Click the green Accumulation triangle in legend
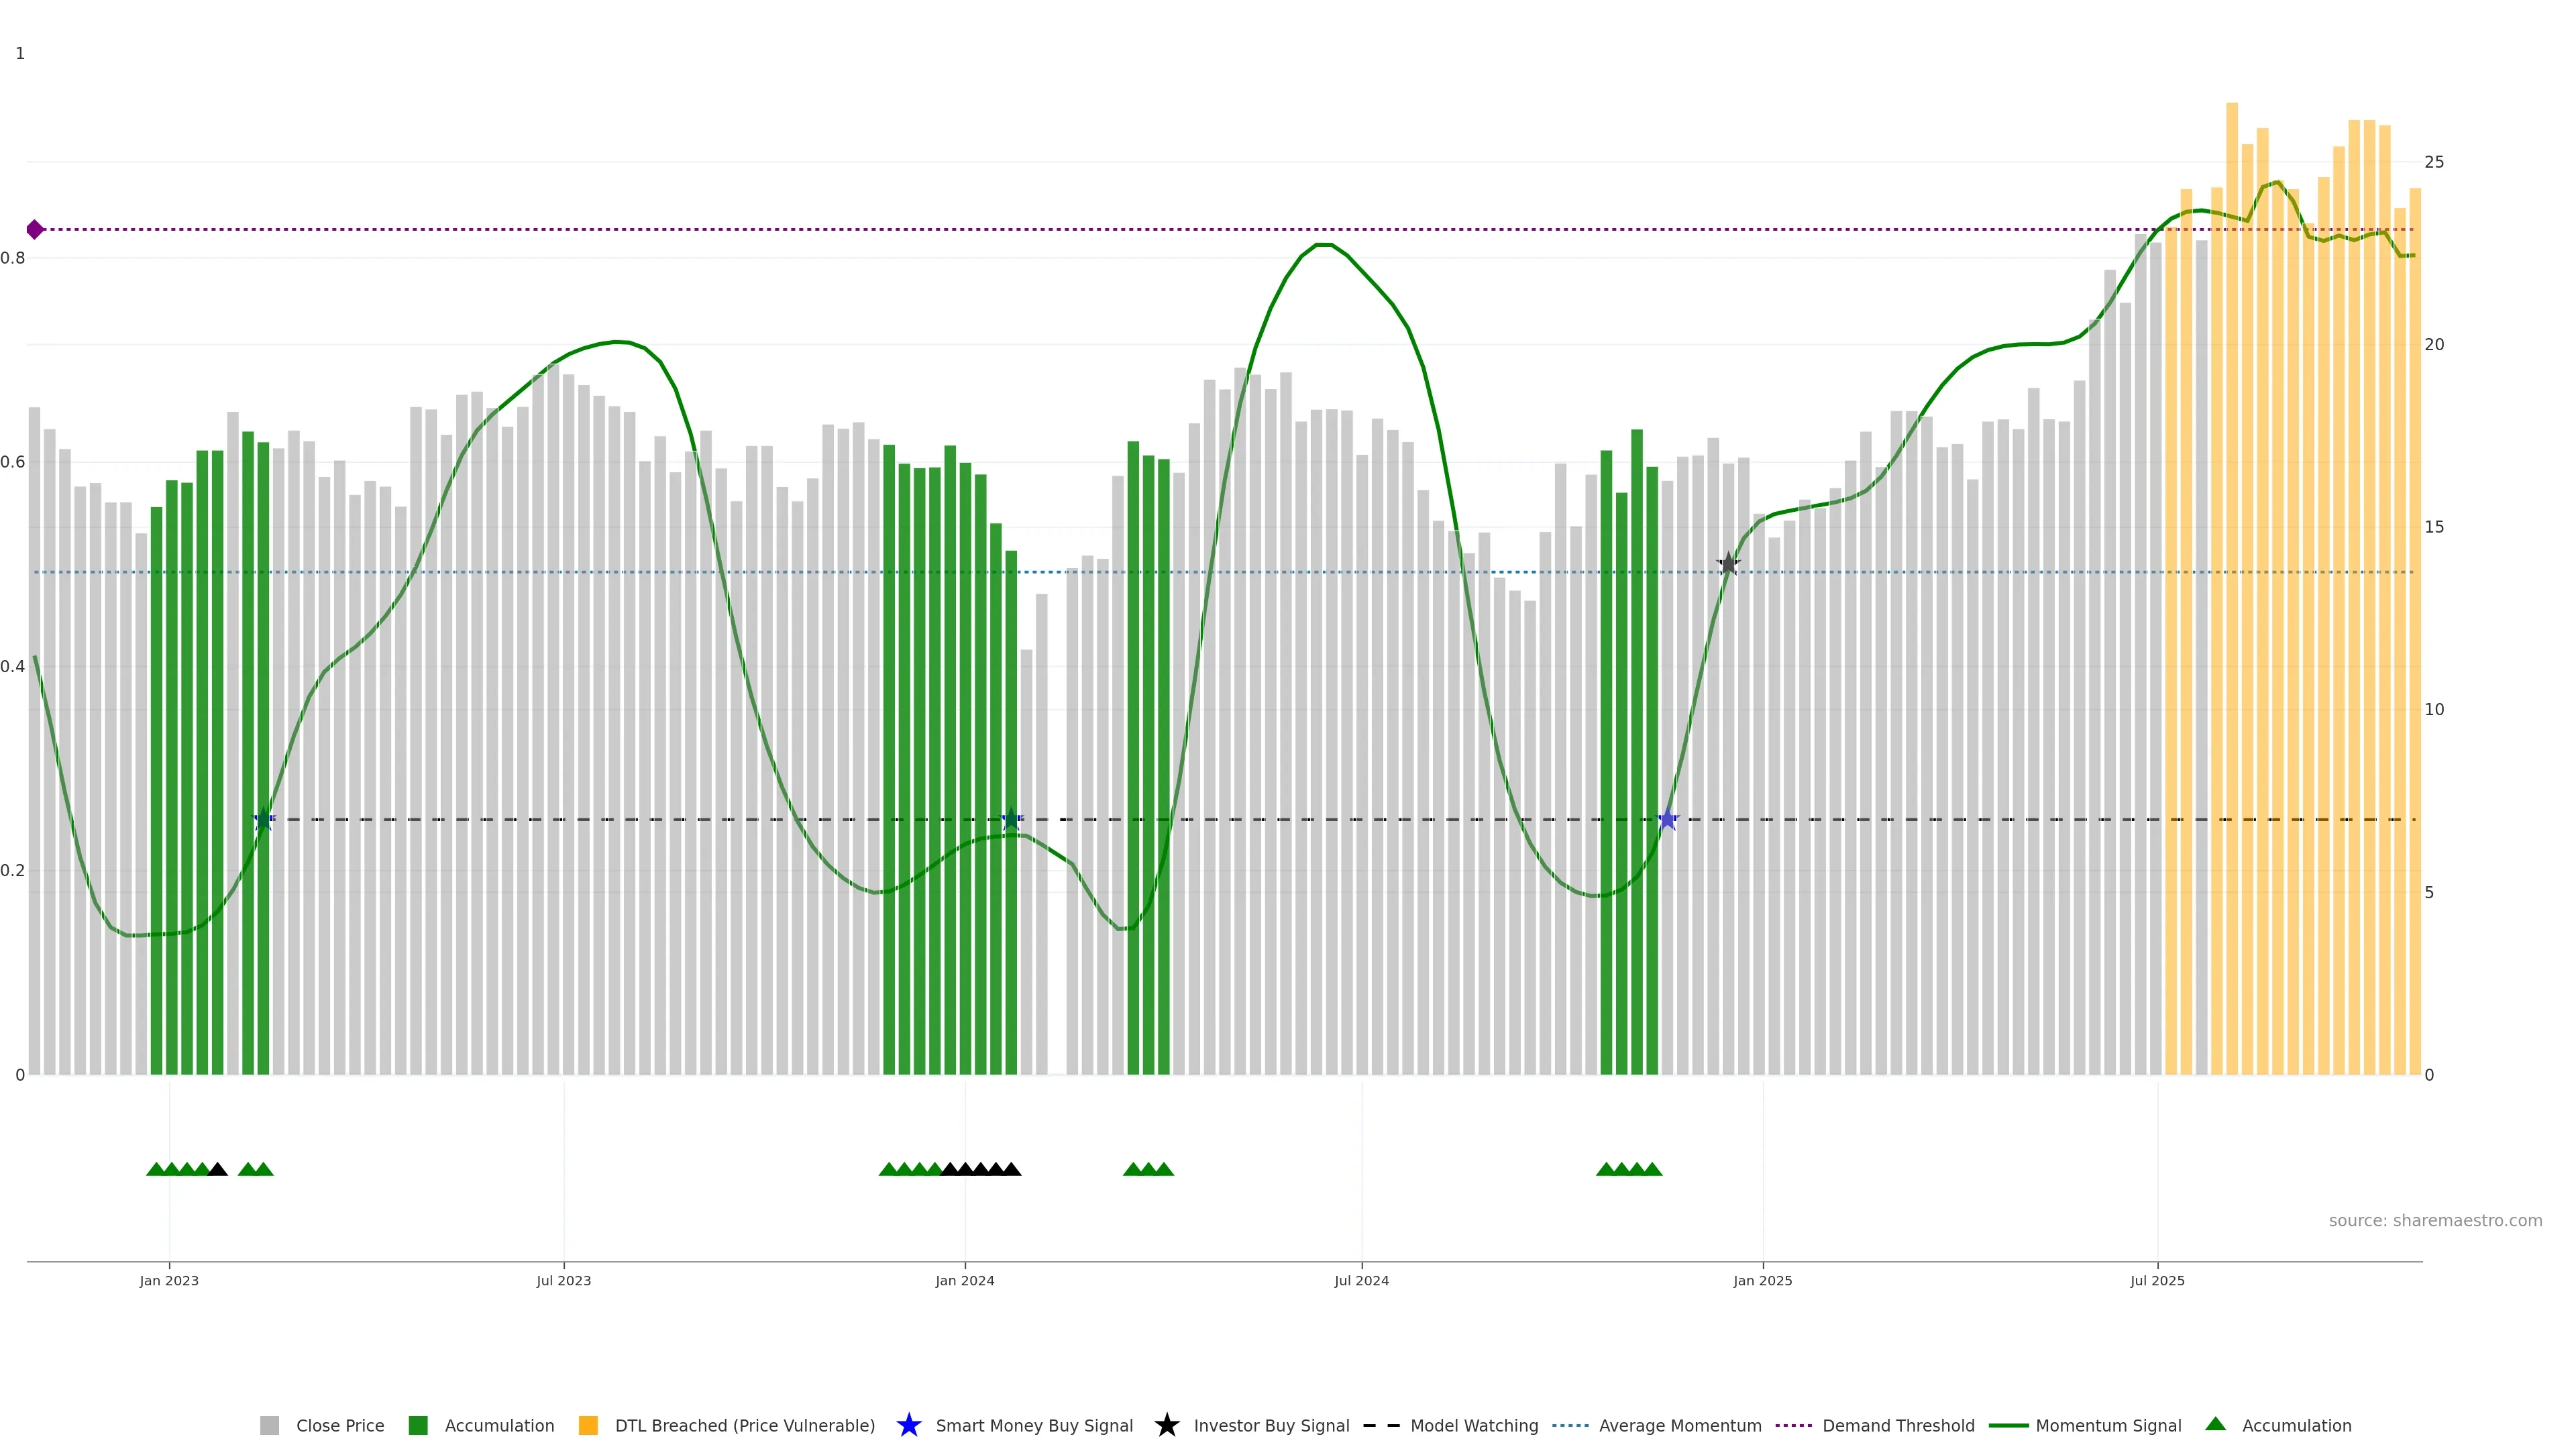 [x=2215, y=1424]
